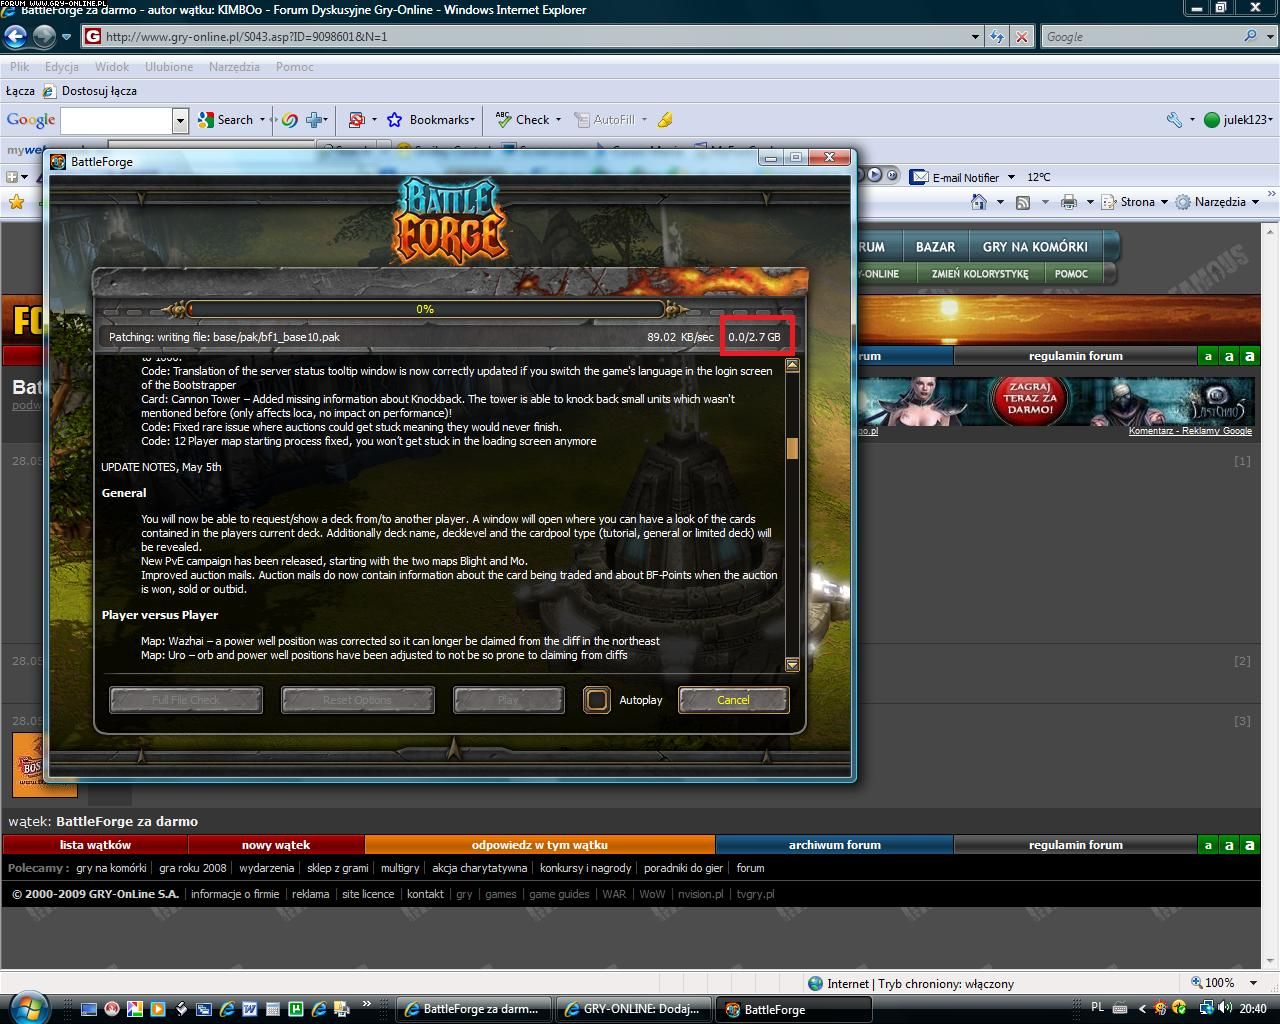Click the magnifier icon in IE search box

[x=1251, y=36]
